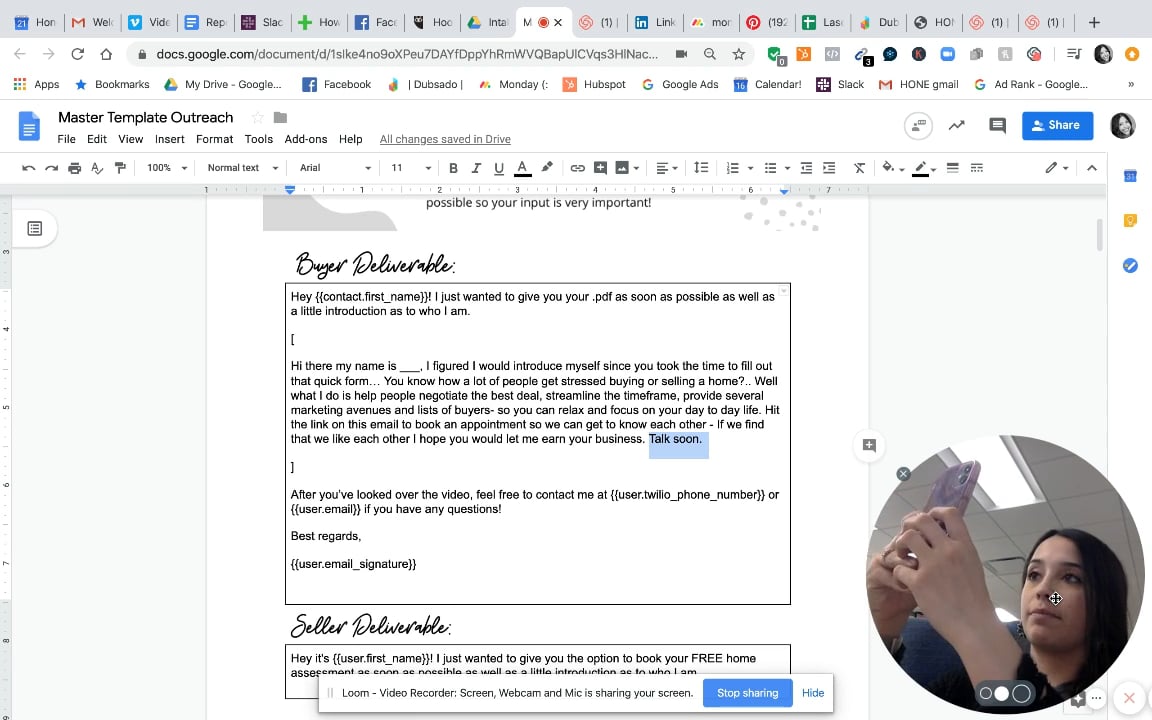This screenshot has width=1152, height=720.
Task: Decrease the paragraph indent
Action: (806, 168)
